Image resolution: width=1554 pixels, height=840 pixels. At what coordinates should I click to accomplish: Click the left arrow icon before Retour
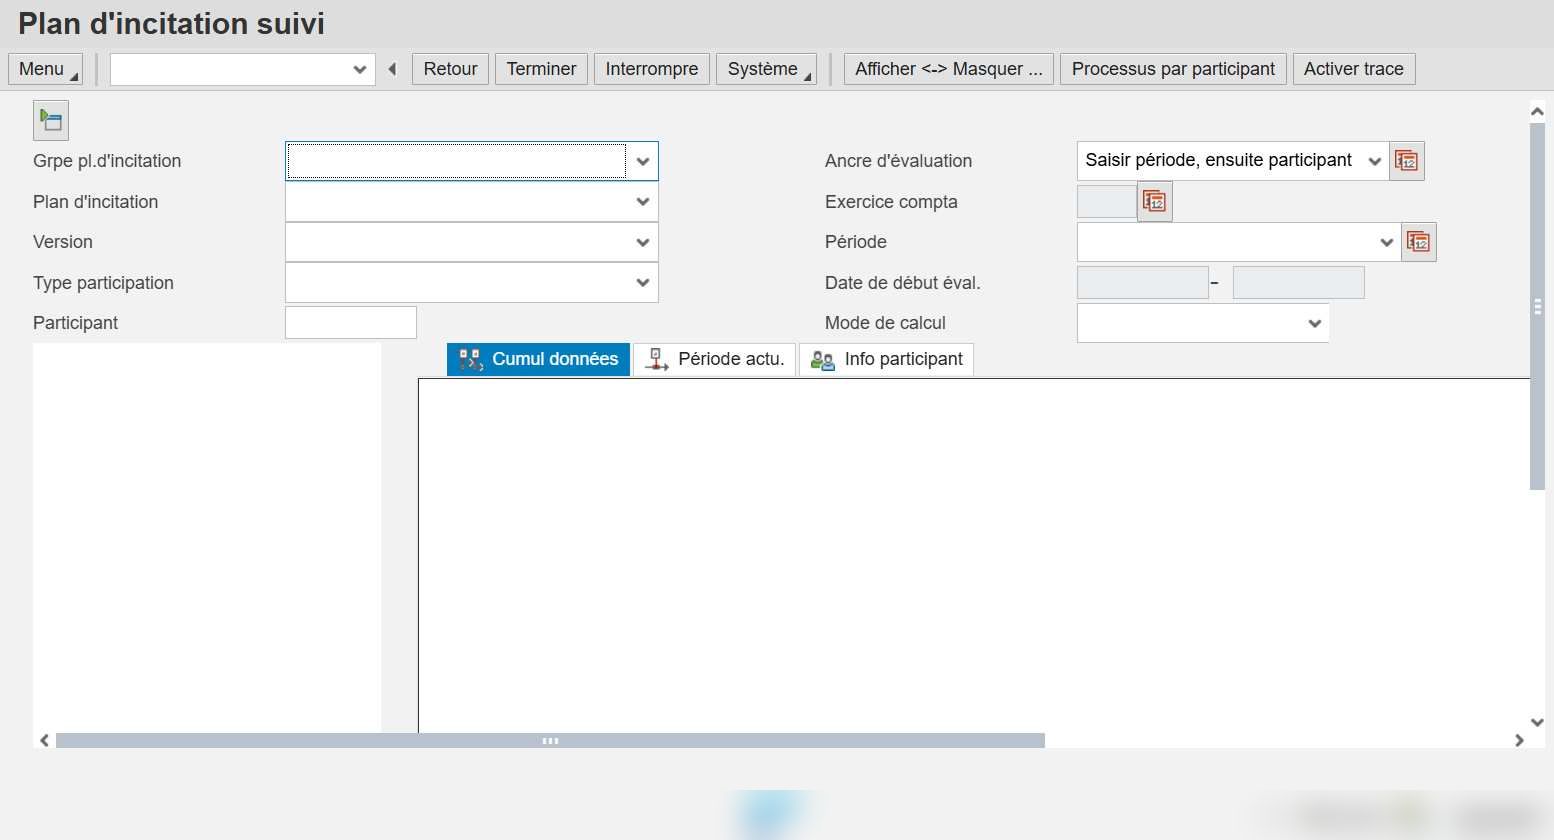pos(392,69)
